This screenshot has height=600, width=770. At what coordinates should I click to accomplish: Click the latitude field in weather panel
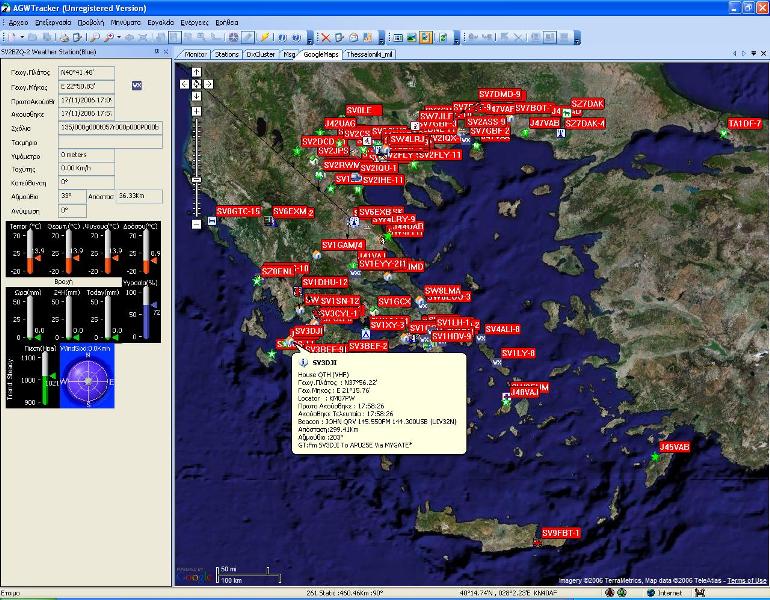point(86,73)
